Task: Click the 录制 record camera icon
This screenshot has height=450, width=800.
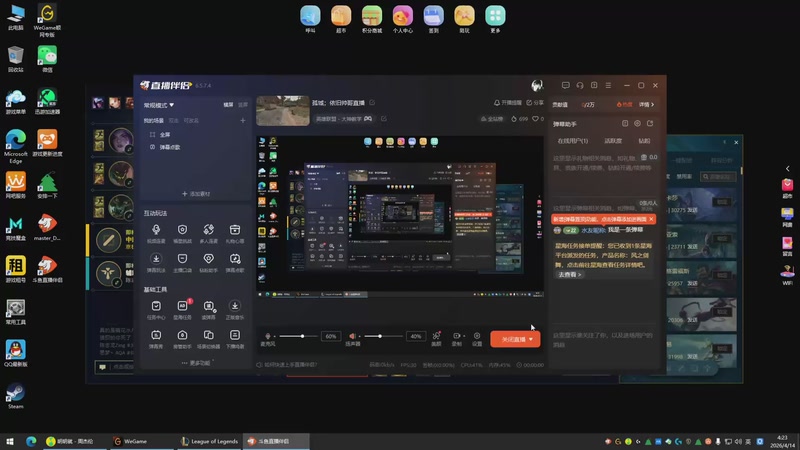Action: 456,338
